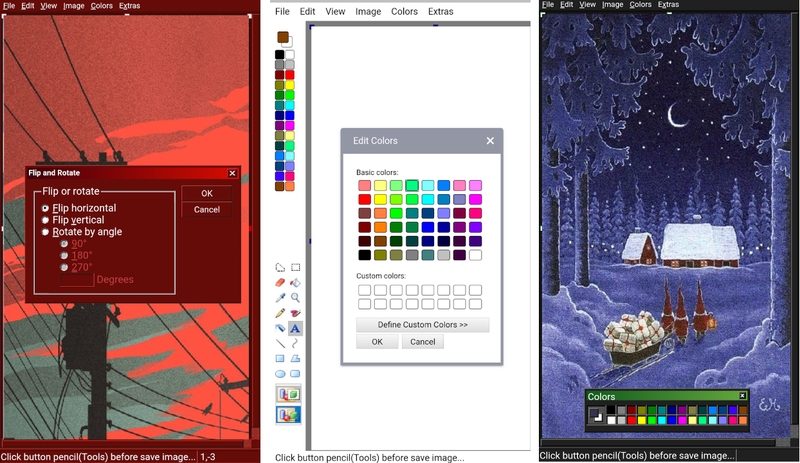Select the Flip horizontal radio button
The height and width of the screenshot is (463, 800).
[45, 208]
